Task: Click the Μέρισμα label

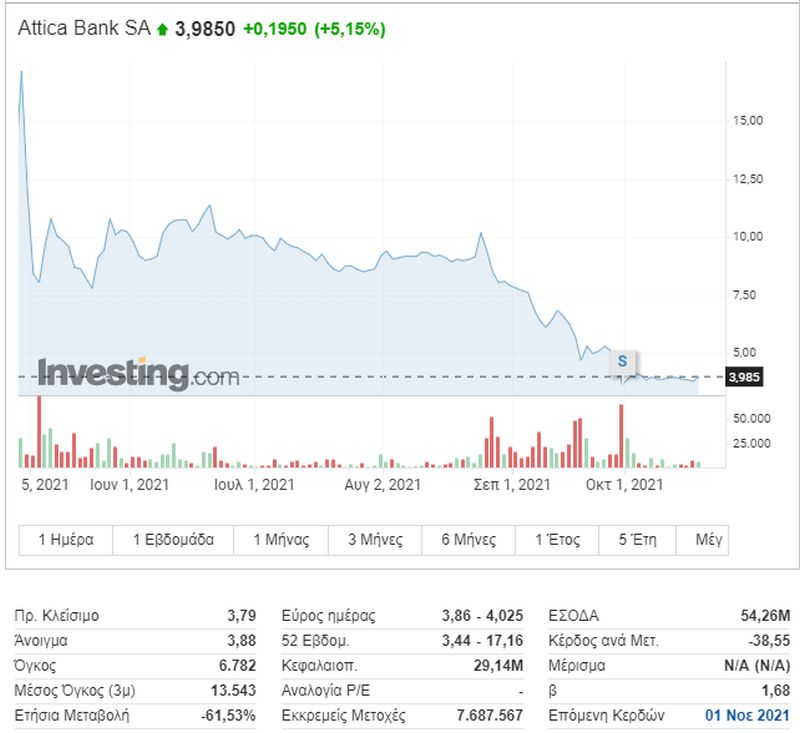Action: (577, 665)
